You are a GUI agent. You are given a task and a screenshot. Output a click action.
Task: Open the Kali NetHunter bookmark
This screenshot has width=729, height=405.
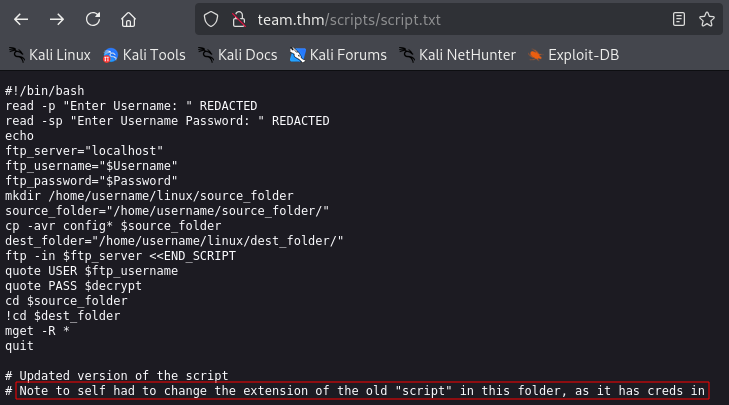tap(457, 55)
